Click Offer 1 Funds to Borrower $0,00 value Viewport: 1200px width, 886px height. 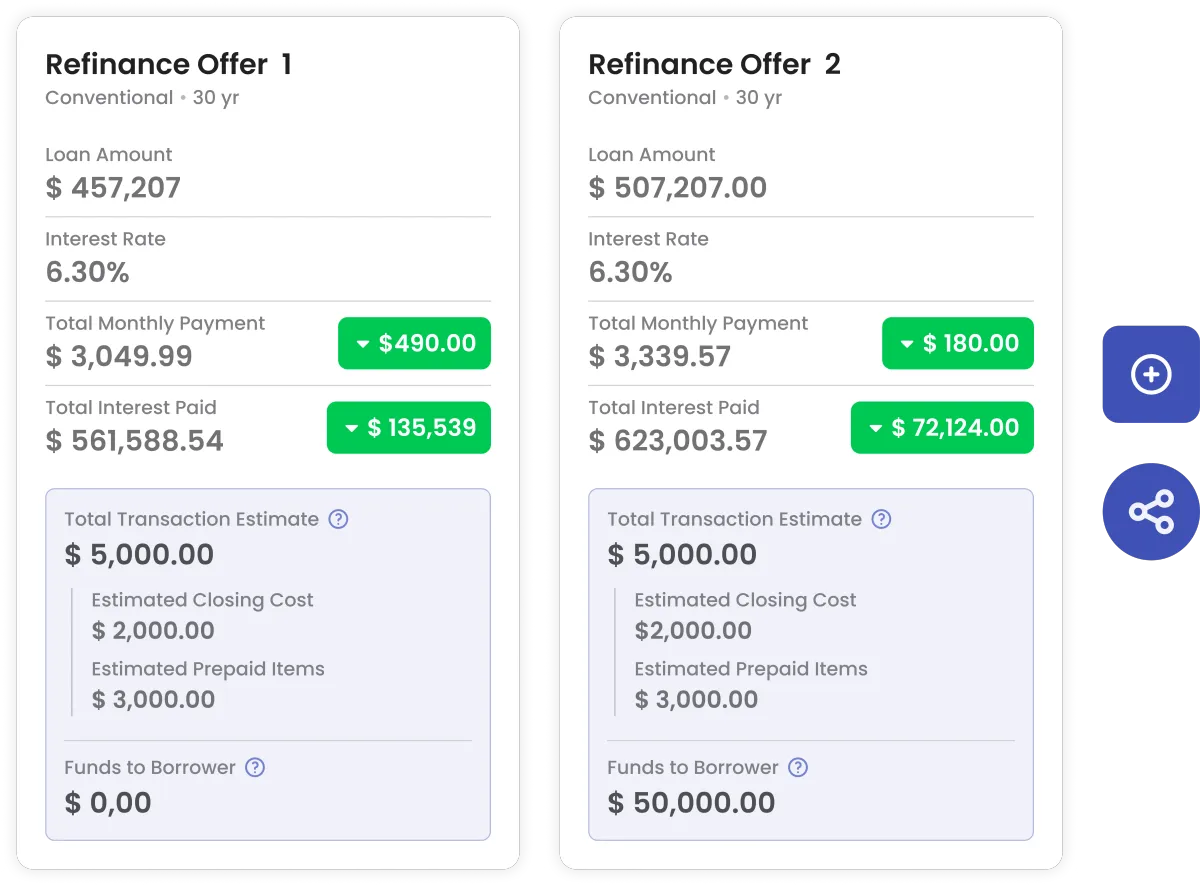pyautogui.click(x=108, y=802)
